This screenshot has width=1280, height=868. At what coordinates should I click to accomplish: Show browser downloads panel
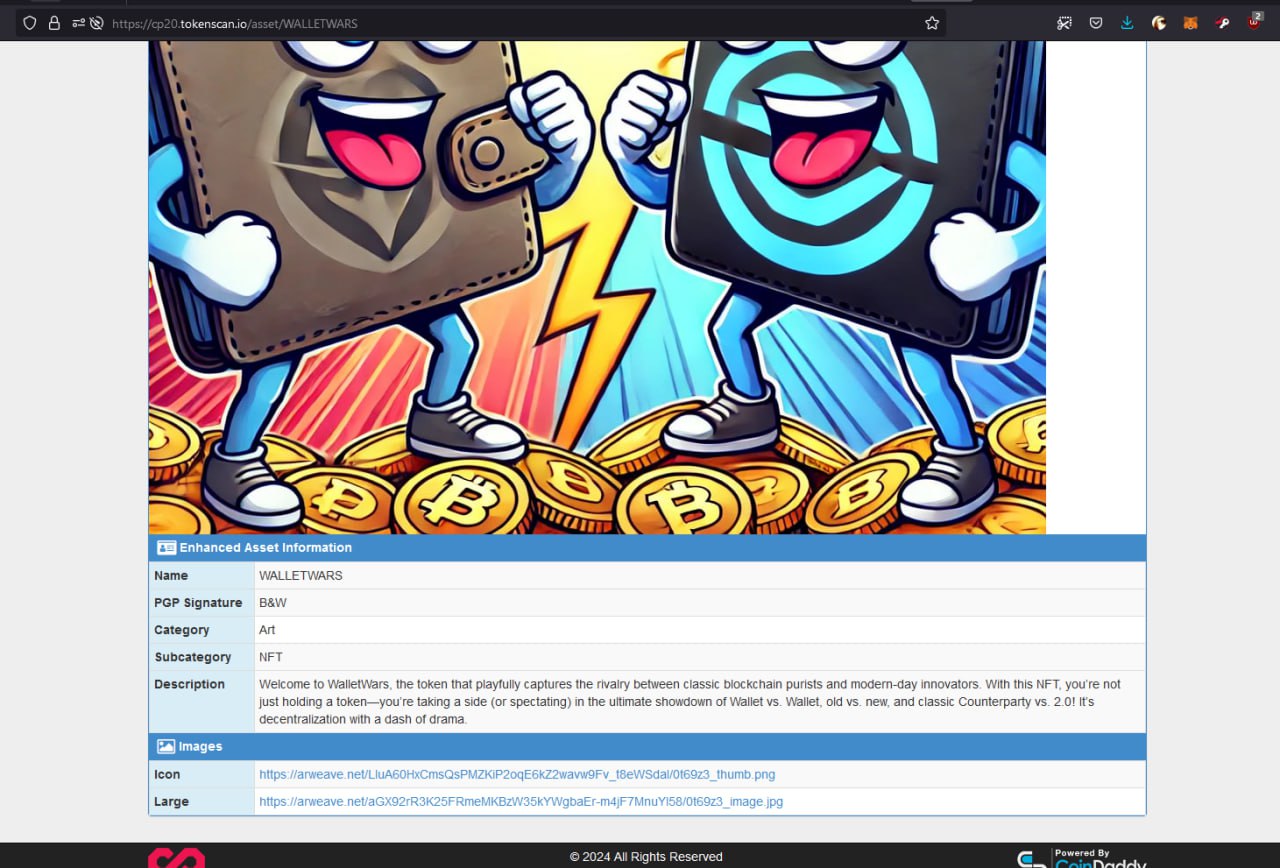1127,23
